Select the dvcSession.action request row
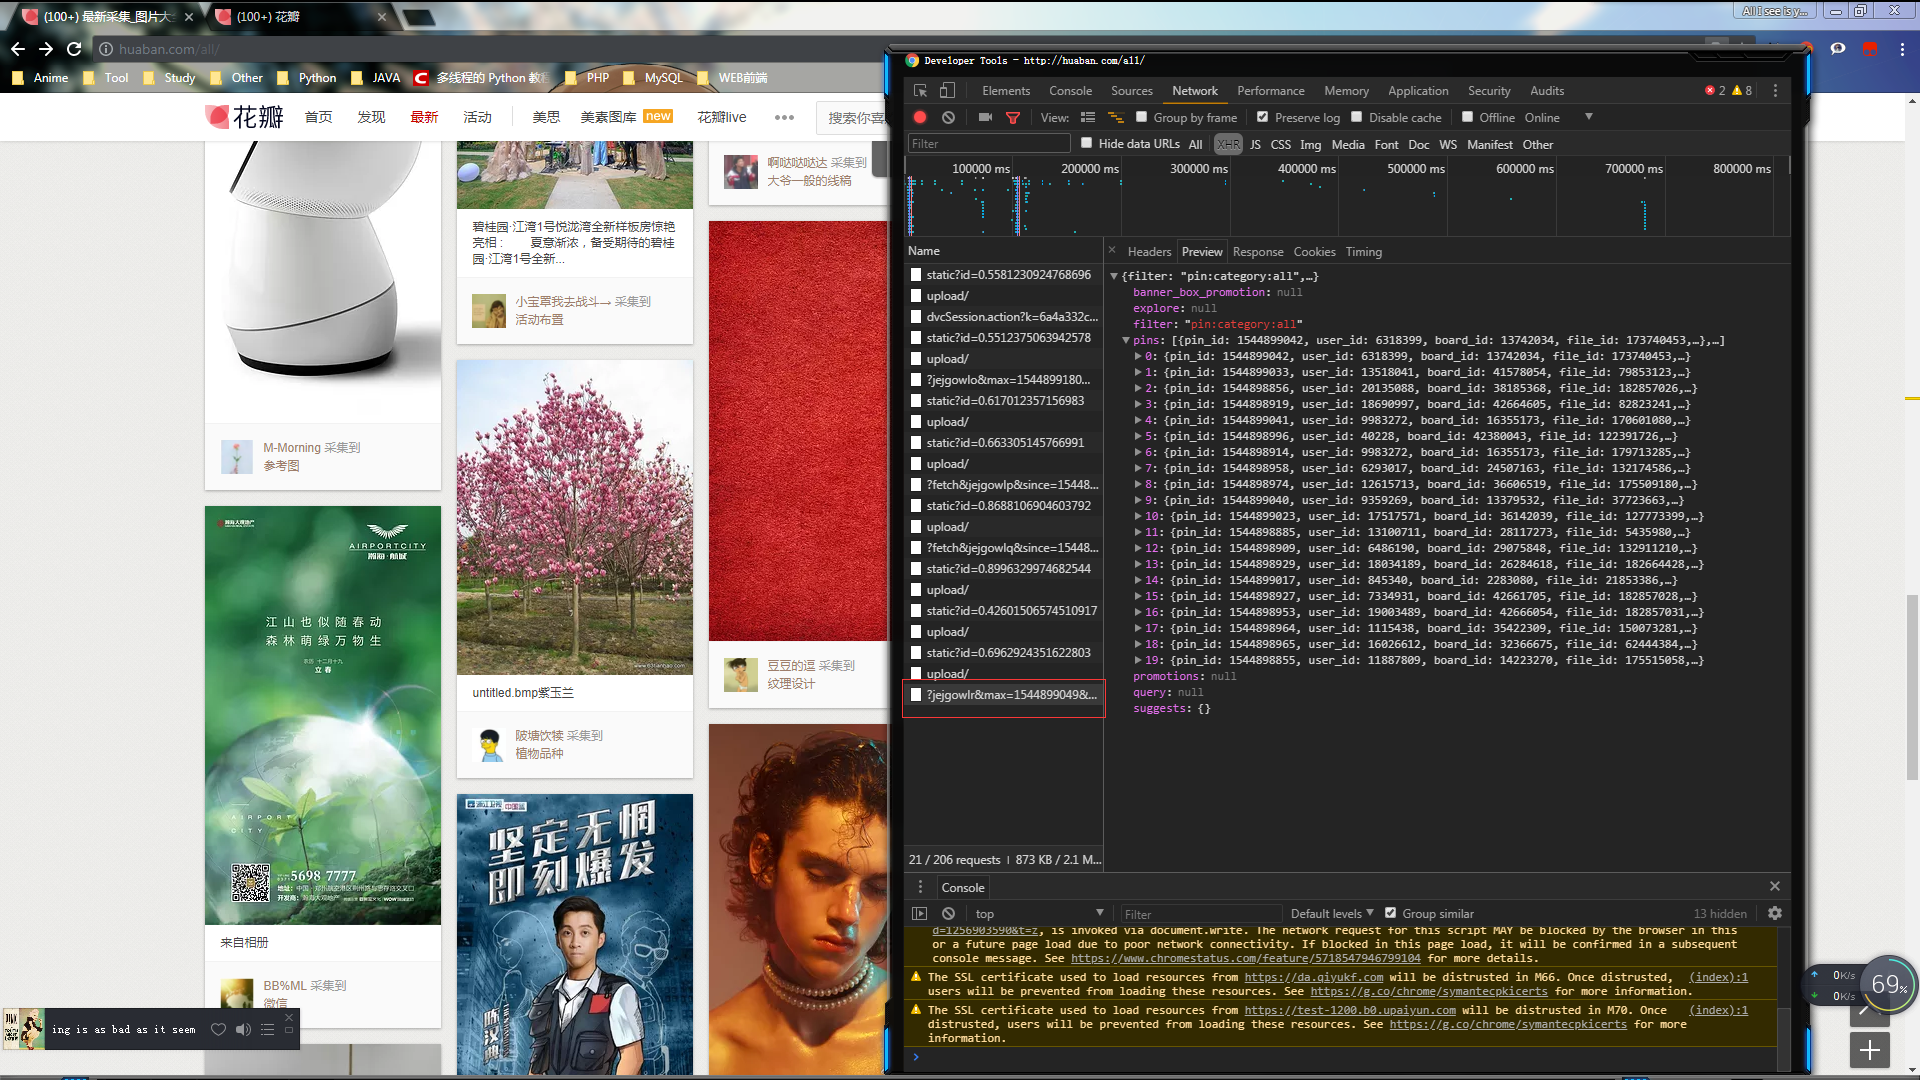Image resolution: width=1920 pixels, height=1080 pixels. 1010,317
